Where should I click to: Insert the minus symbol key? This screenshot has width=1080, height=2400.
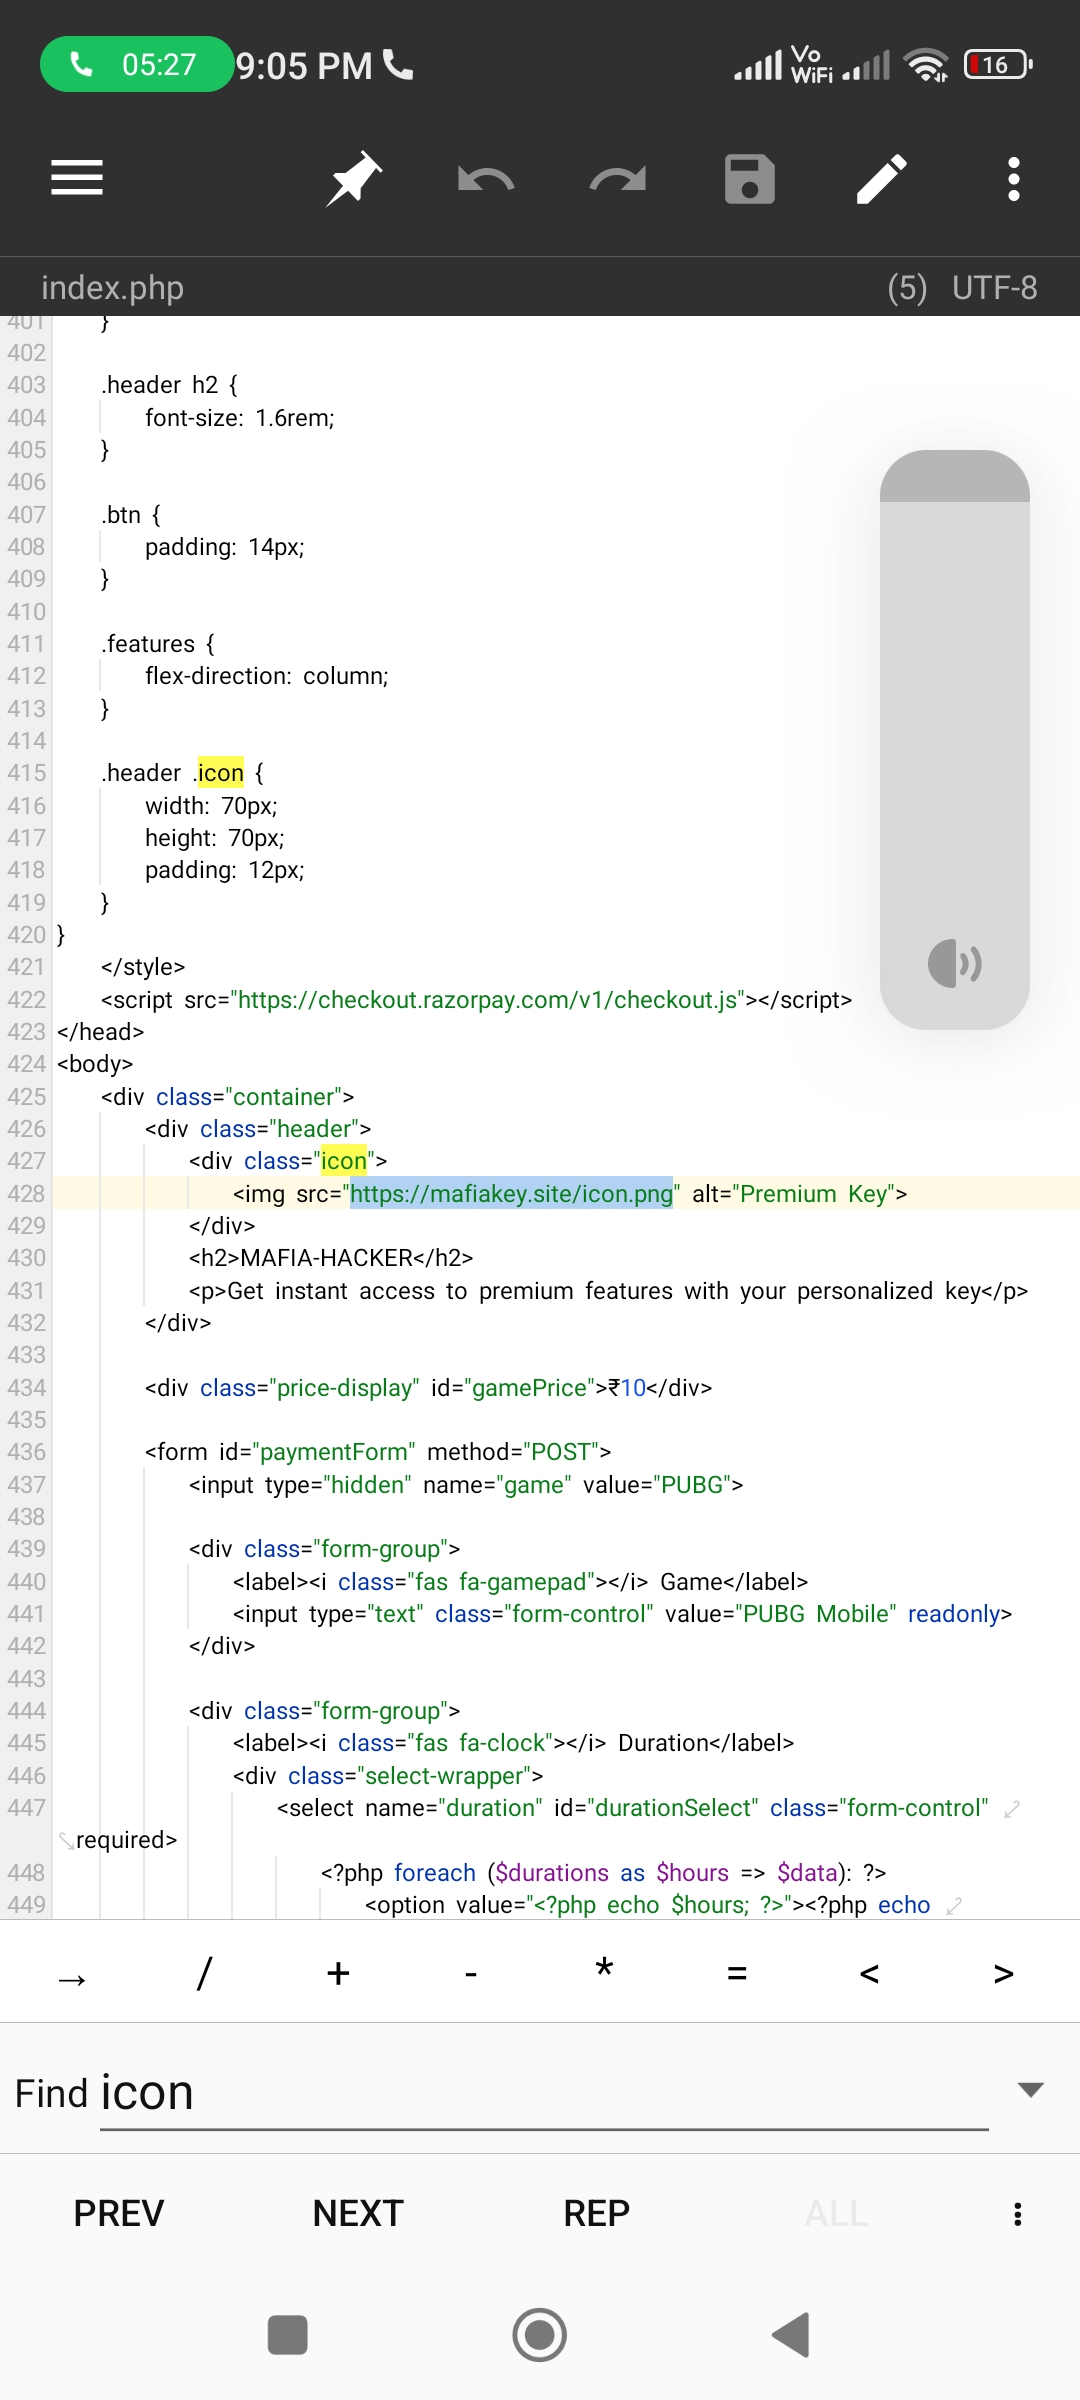(x=471, y=1975)
